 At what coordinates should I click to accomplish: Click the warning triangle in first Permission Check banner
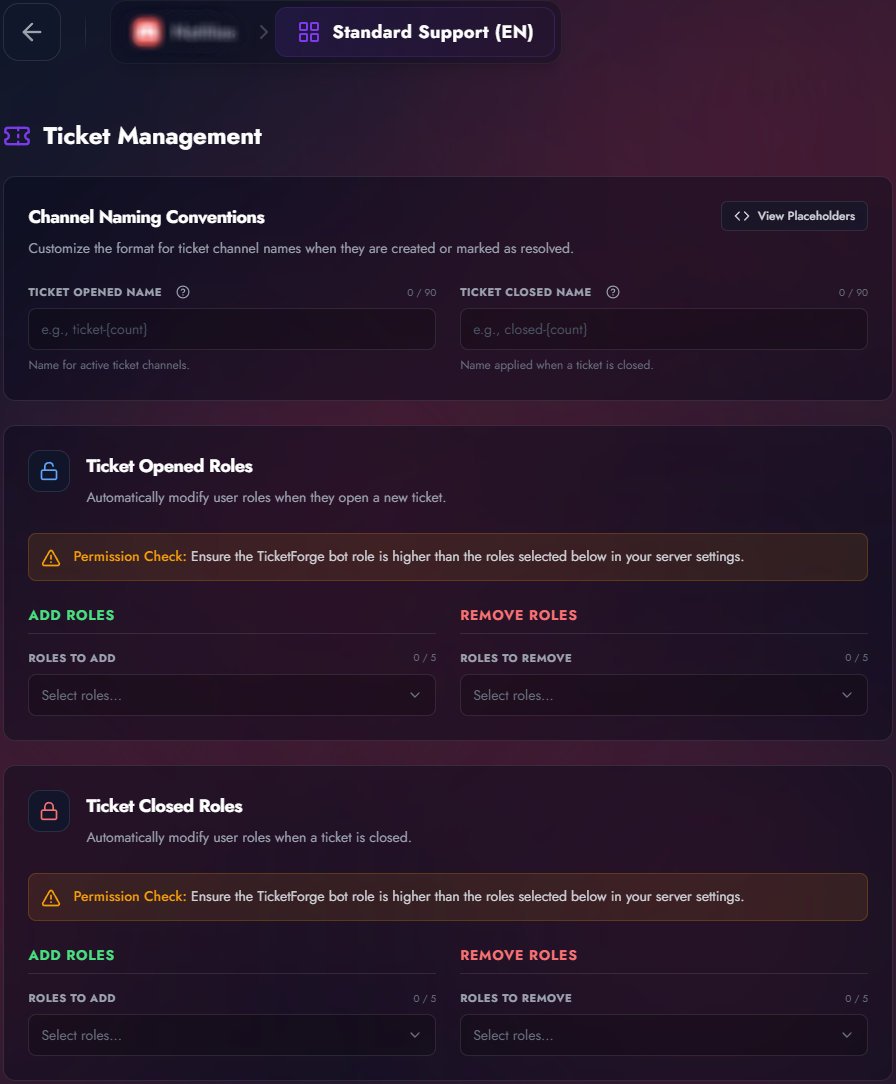51,557
